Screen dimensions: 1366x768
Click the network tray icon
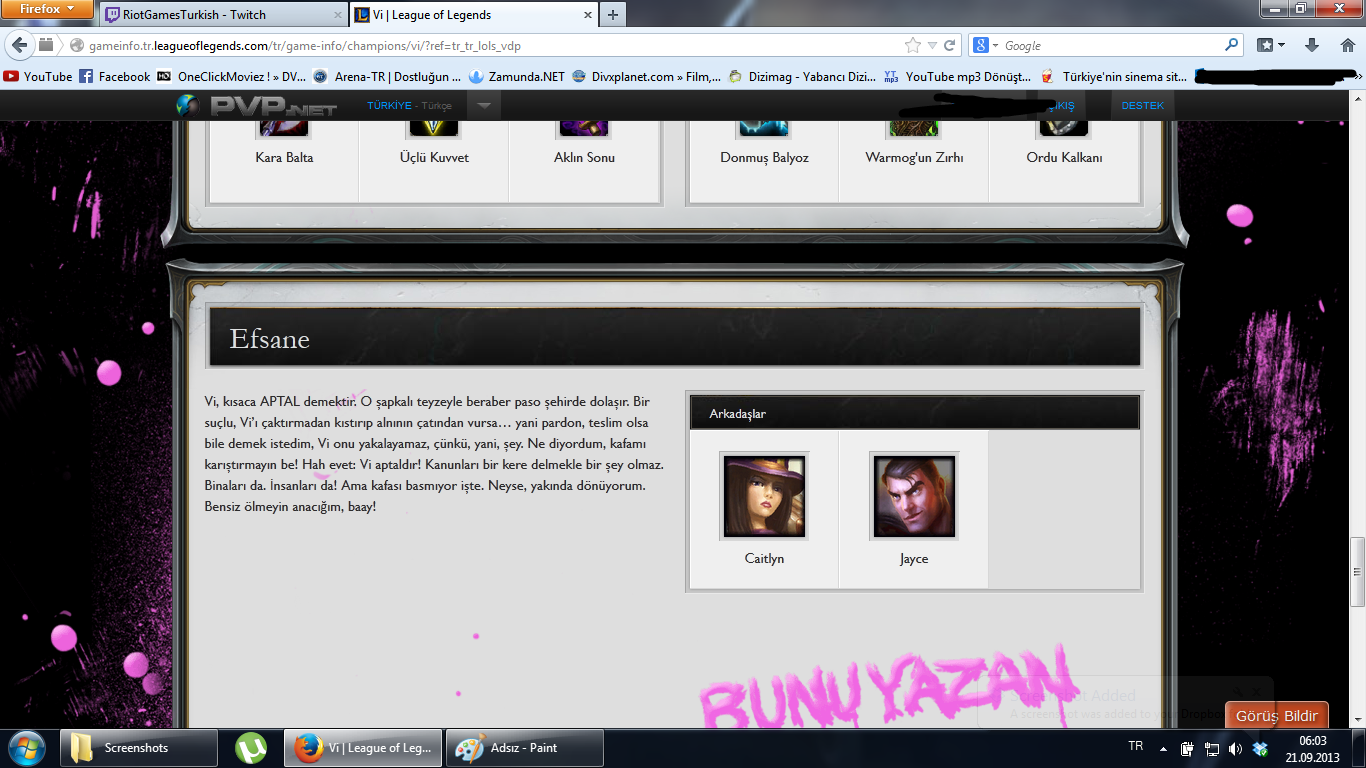(1211, 748)
